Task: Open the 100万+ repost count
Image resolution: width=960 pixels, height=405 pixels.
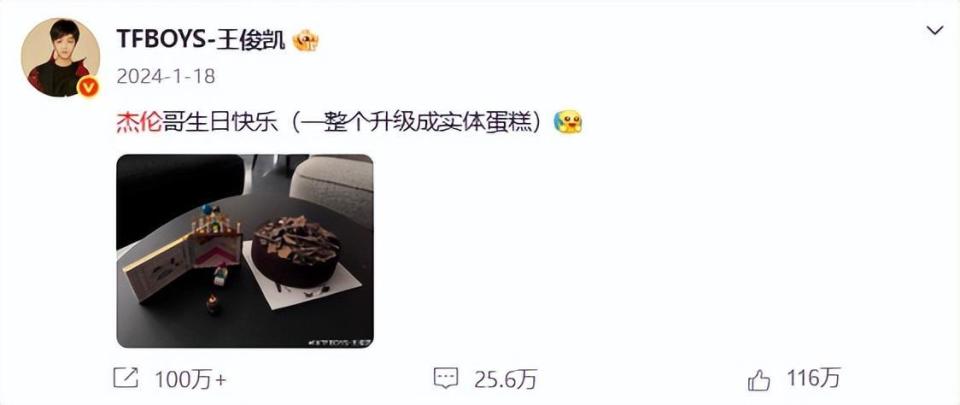Action: pyautogui.click(x=190, y=380)
